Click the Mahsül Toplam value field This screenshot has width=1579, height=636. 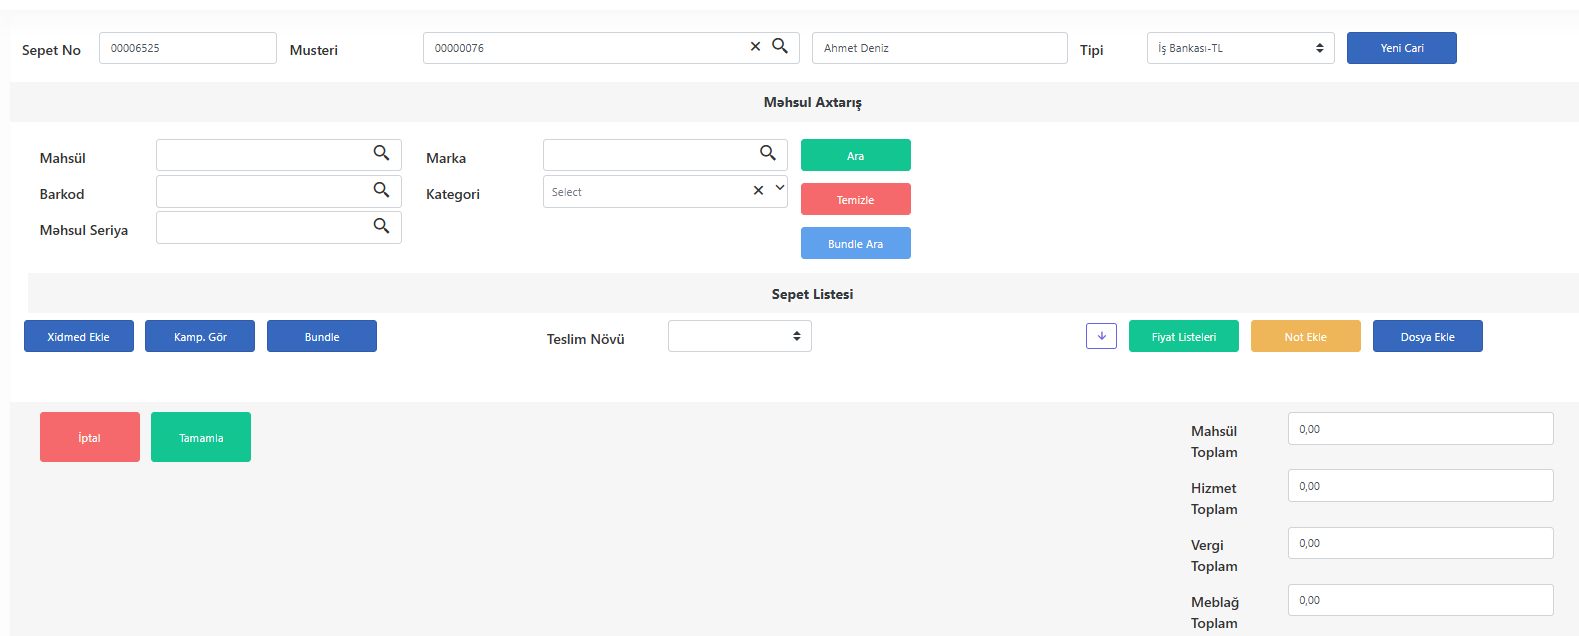click(x=1421, y=428)
